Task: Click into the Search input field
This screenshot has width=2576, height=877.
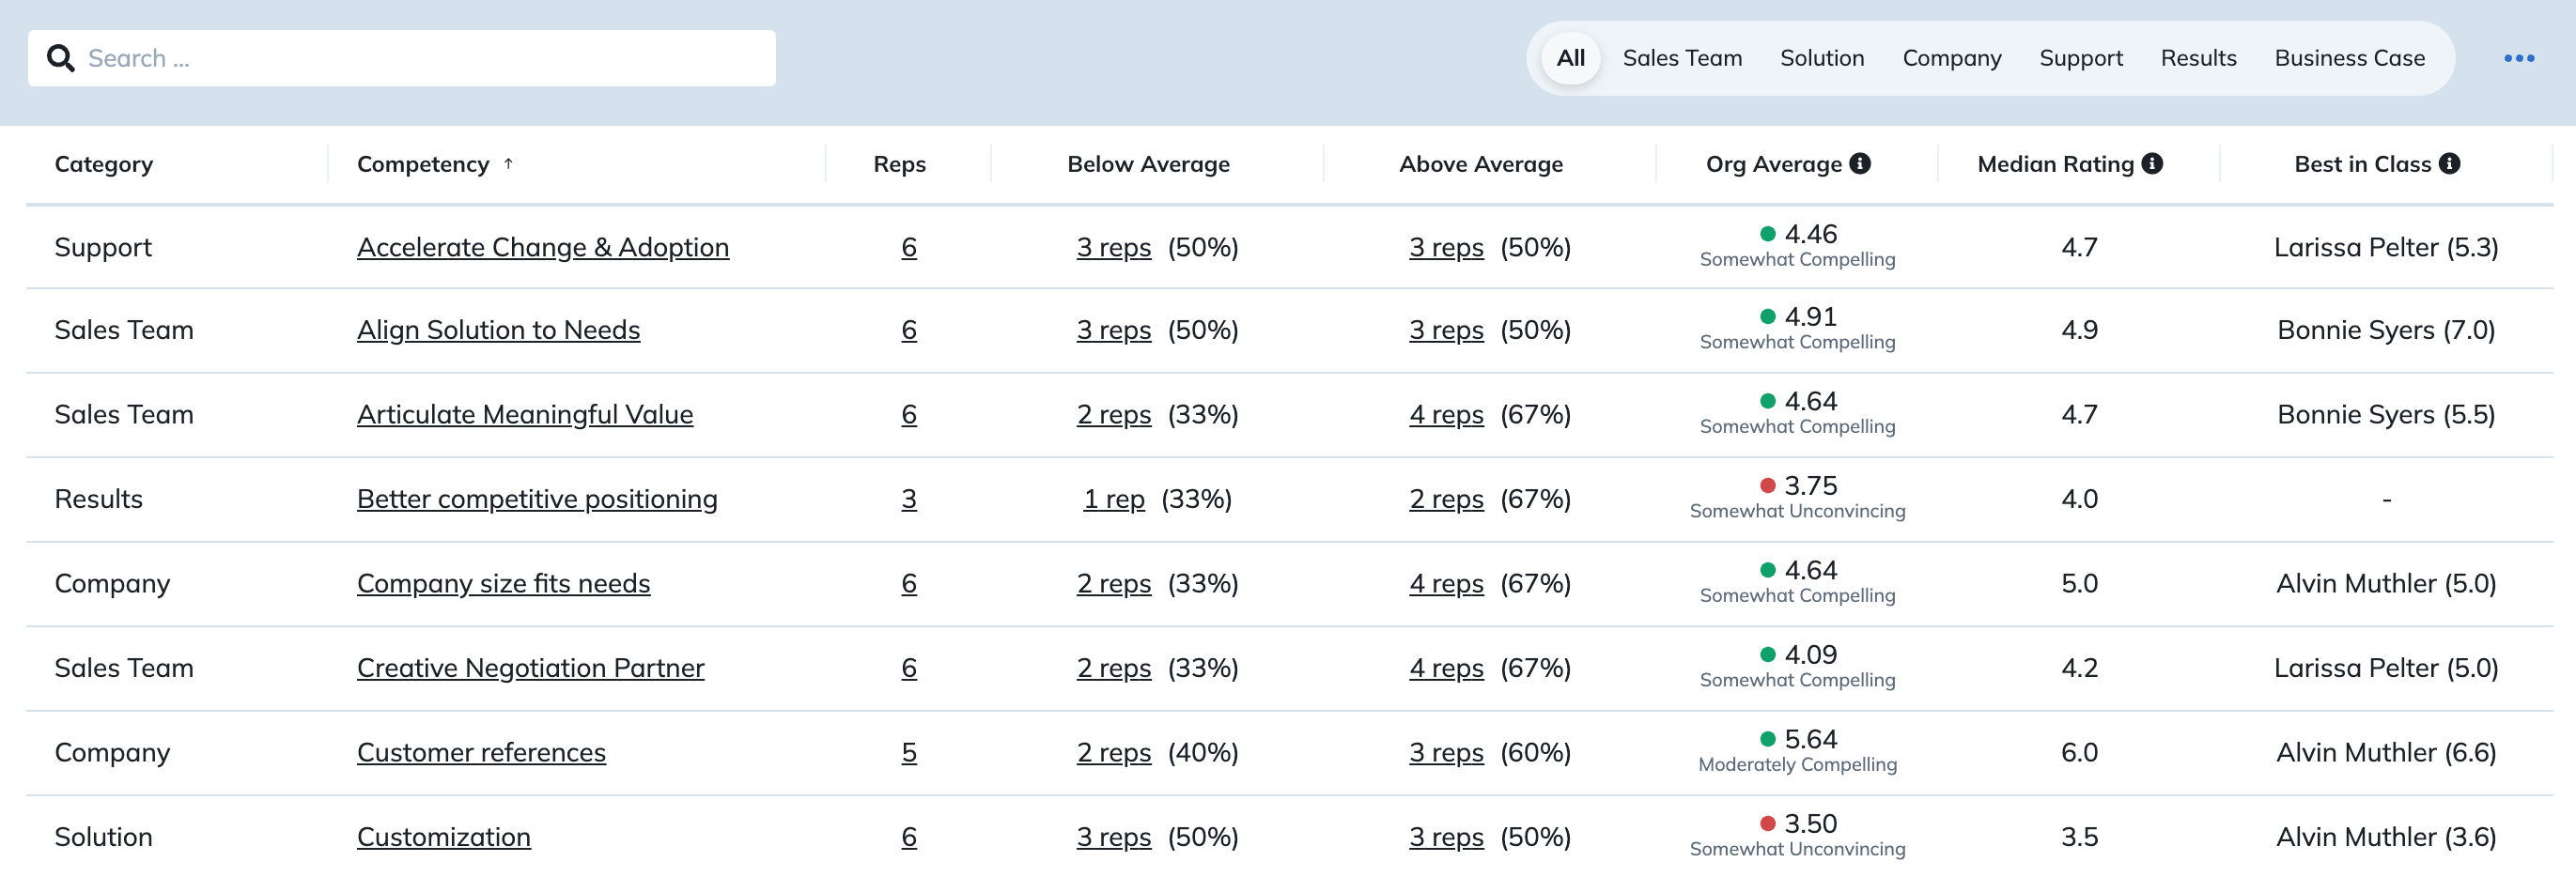Action: click(402, 58)
